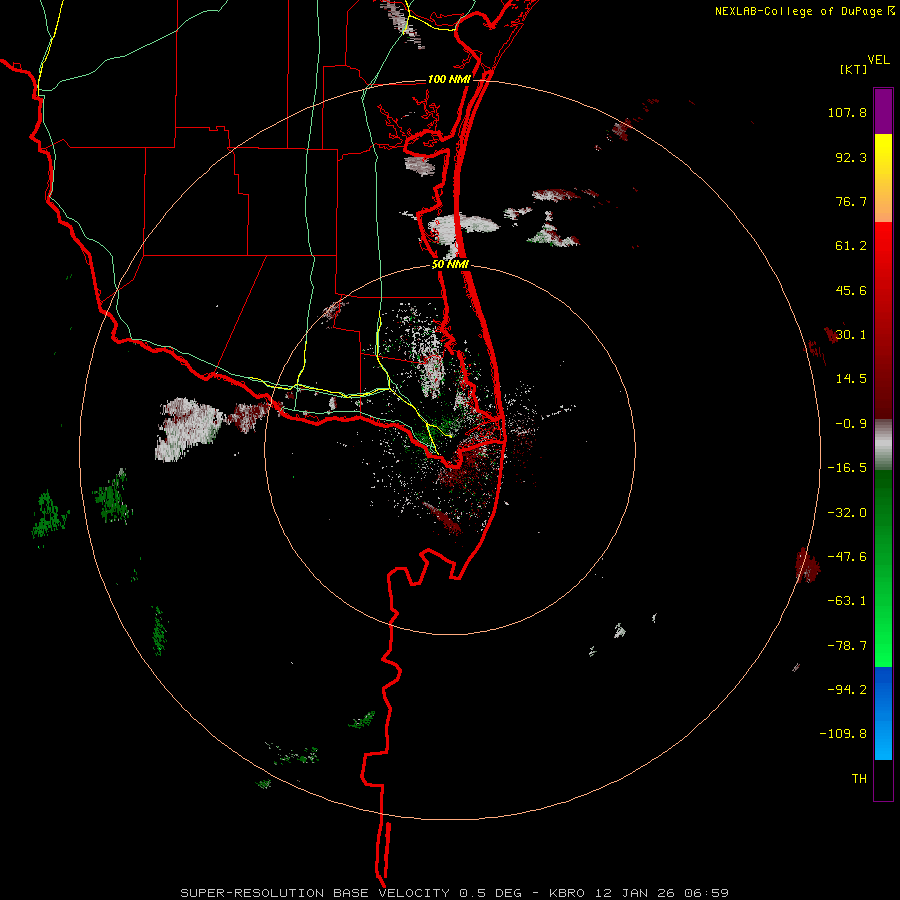Pick the purple band atop velocity scale
The width and height of the screenshot is (900, 900).
pyautogui.click(x=883, y=112)
